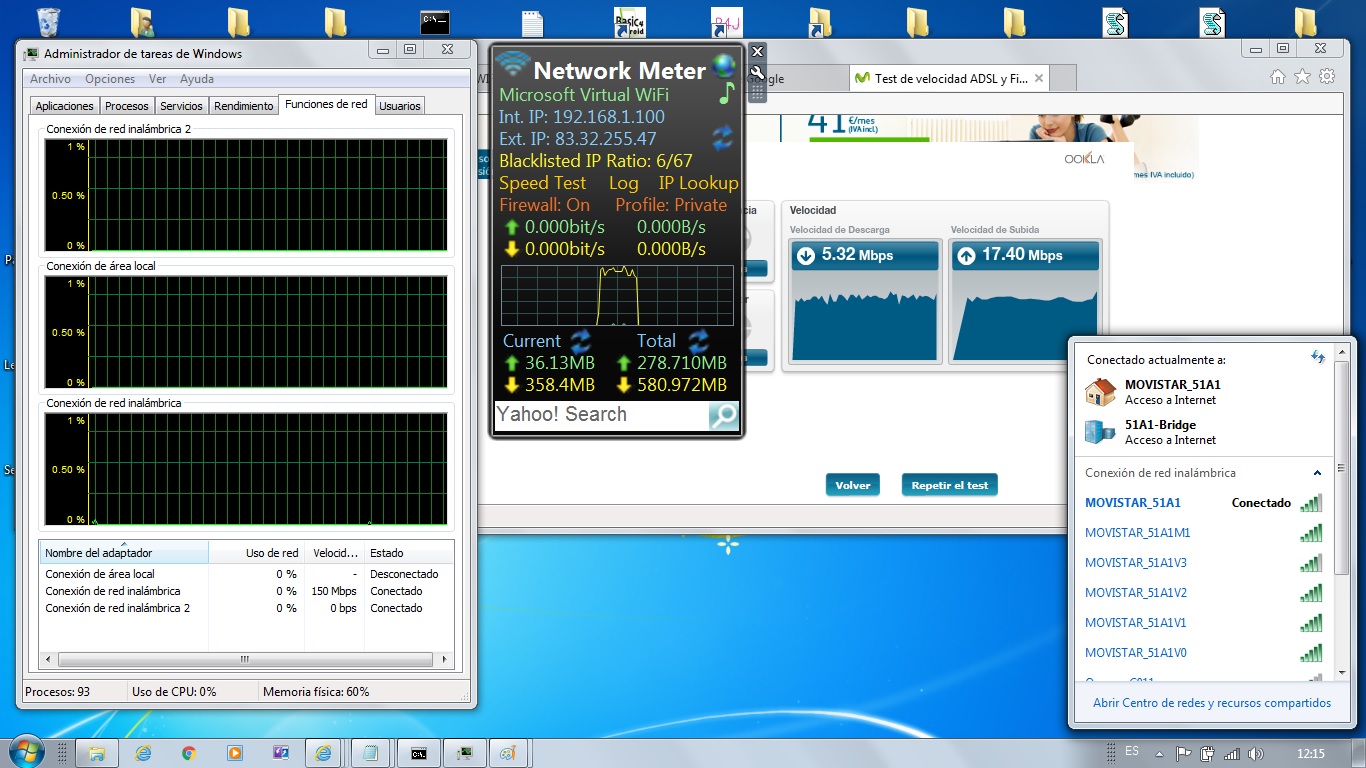Collapse the Conexión de red inalámbrica section
This screenshot has height=768, width=1366.
[1317, 473]
